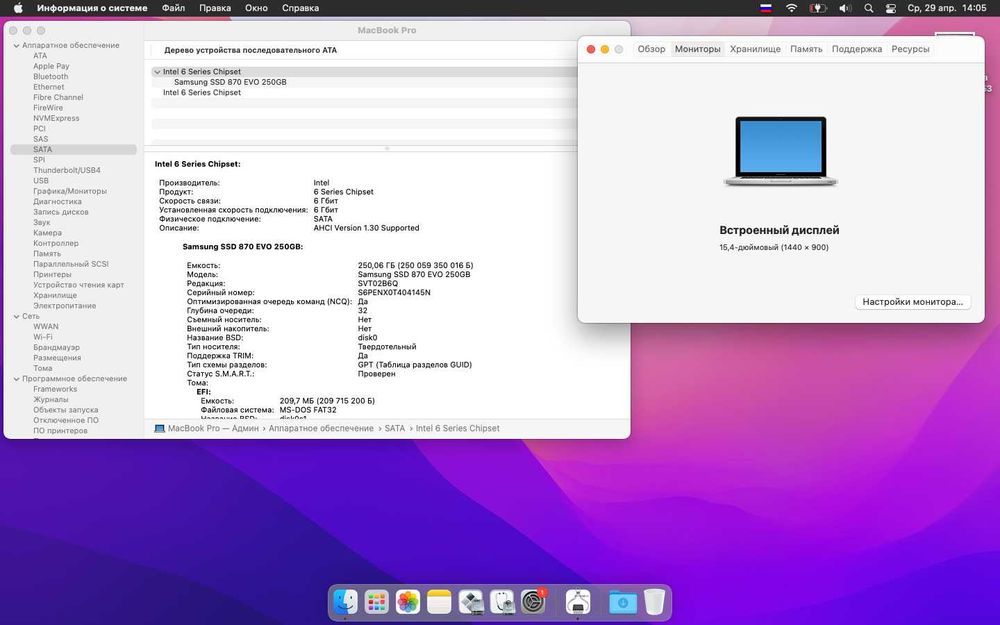Collapse the first Intel 6 Series Chipset row
The width and height of the screenshot is (1000, 625).
click(x=157, y=72)
